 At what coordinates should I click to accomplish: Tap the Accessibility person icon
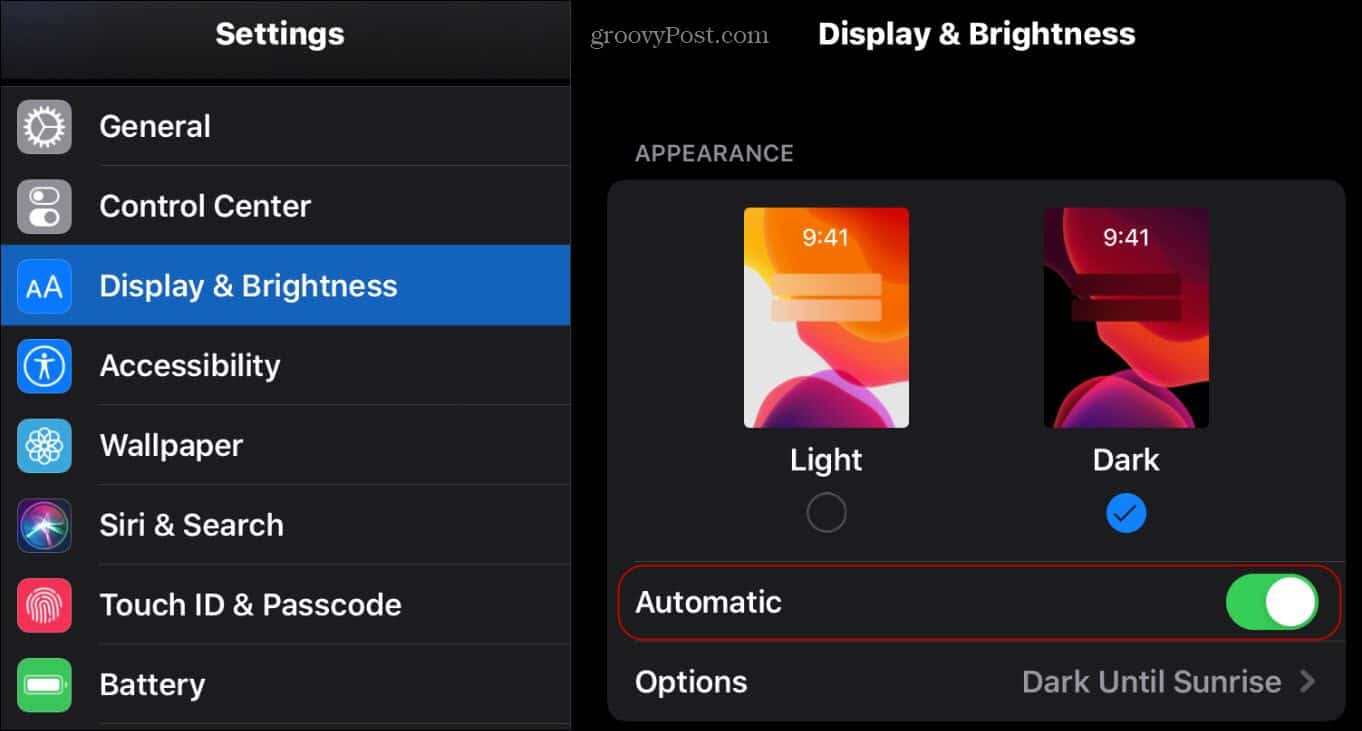(x=44, y=366)
